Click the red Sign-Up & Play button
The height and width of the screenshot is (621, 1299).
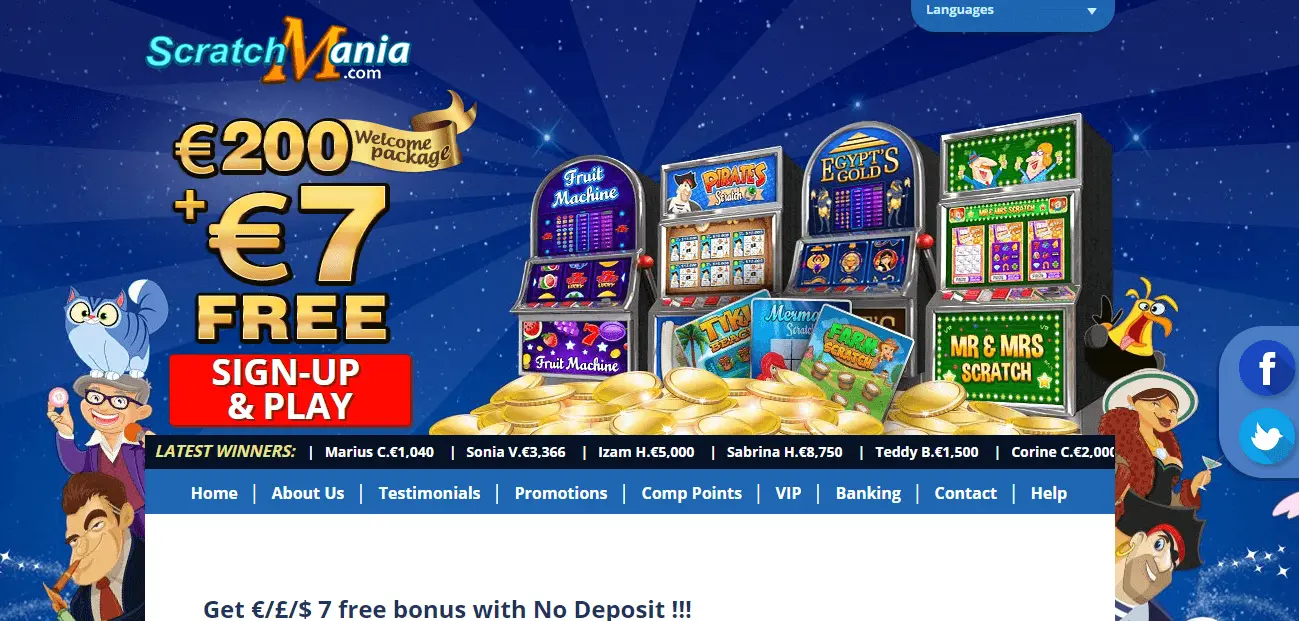pos(290,390)
